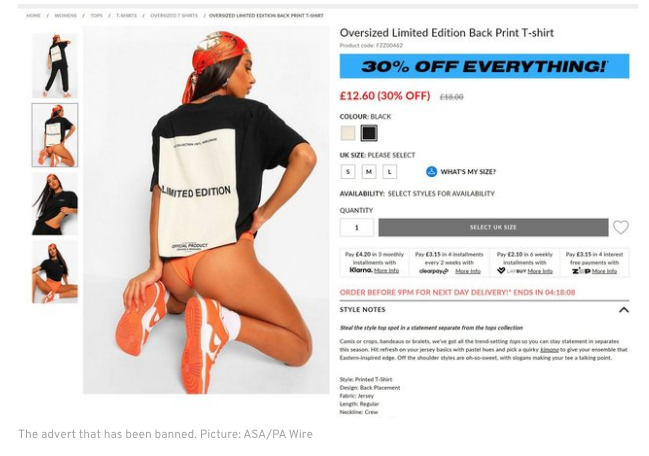
Task: Click the Select UK Size button
Action: tap(493, 227)
